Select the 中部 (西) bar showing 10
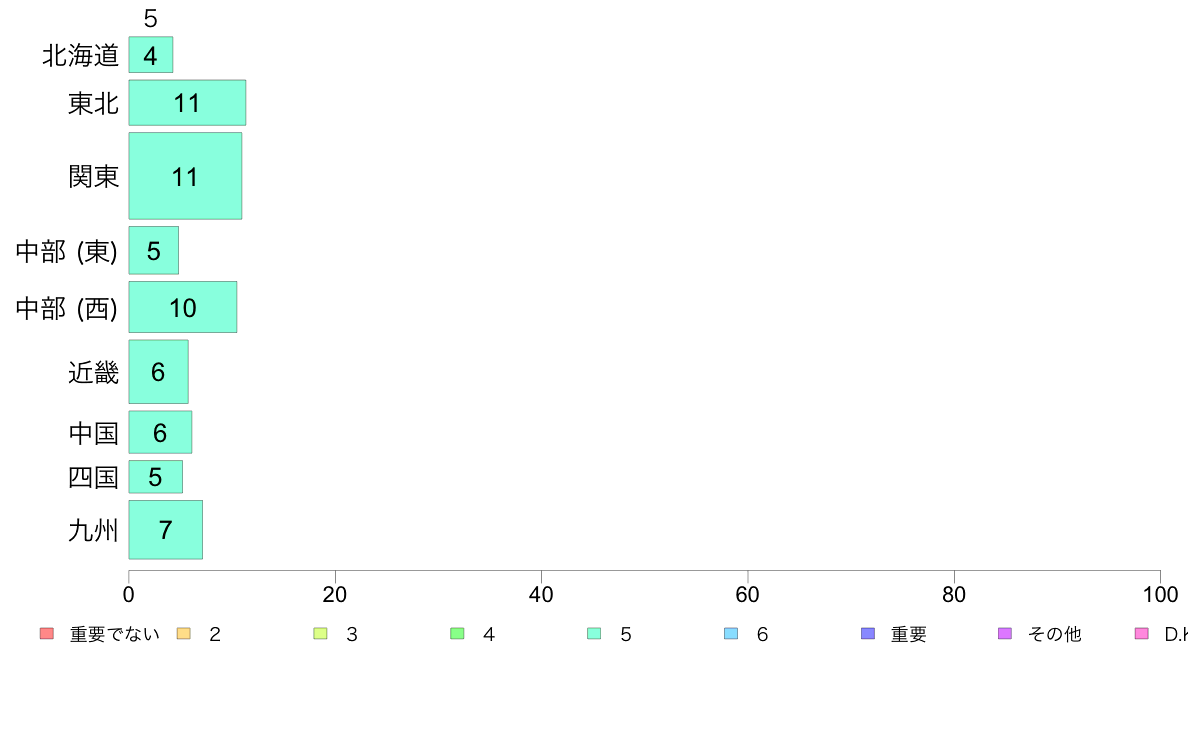 pyautogui.click(x=183, y=307)
